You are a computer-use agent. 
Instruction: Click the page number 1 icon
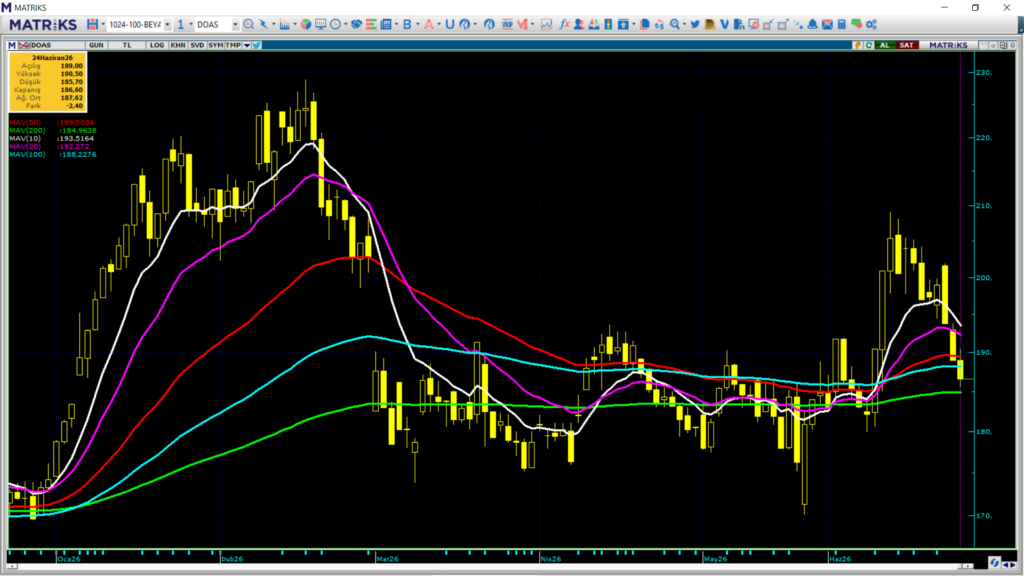pyautogui.click(x=181, y=24)
